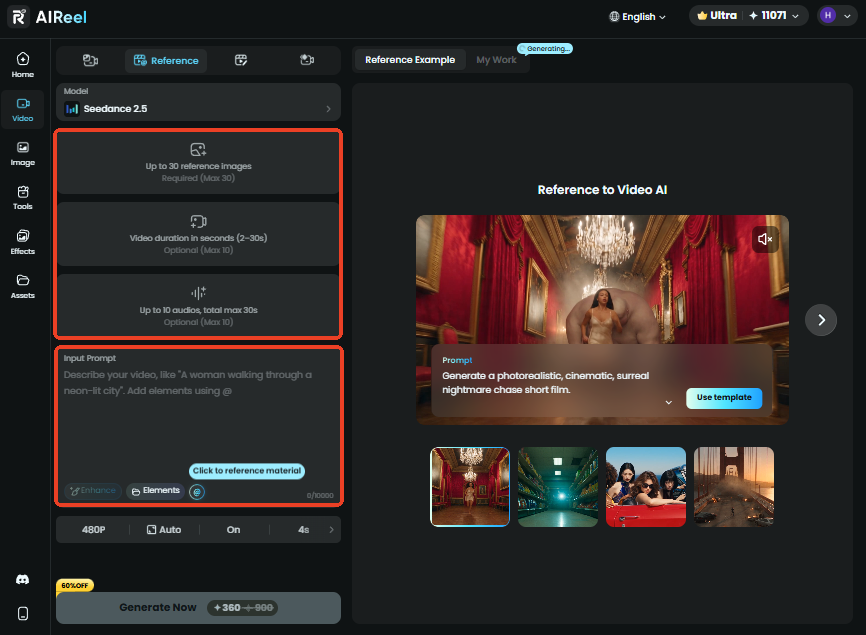Open Ultra plan credits dropdown
Image resolution: width=866 pixels, height=635 pixels.
click(x=748, y=16)
